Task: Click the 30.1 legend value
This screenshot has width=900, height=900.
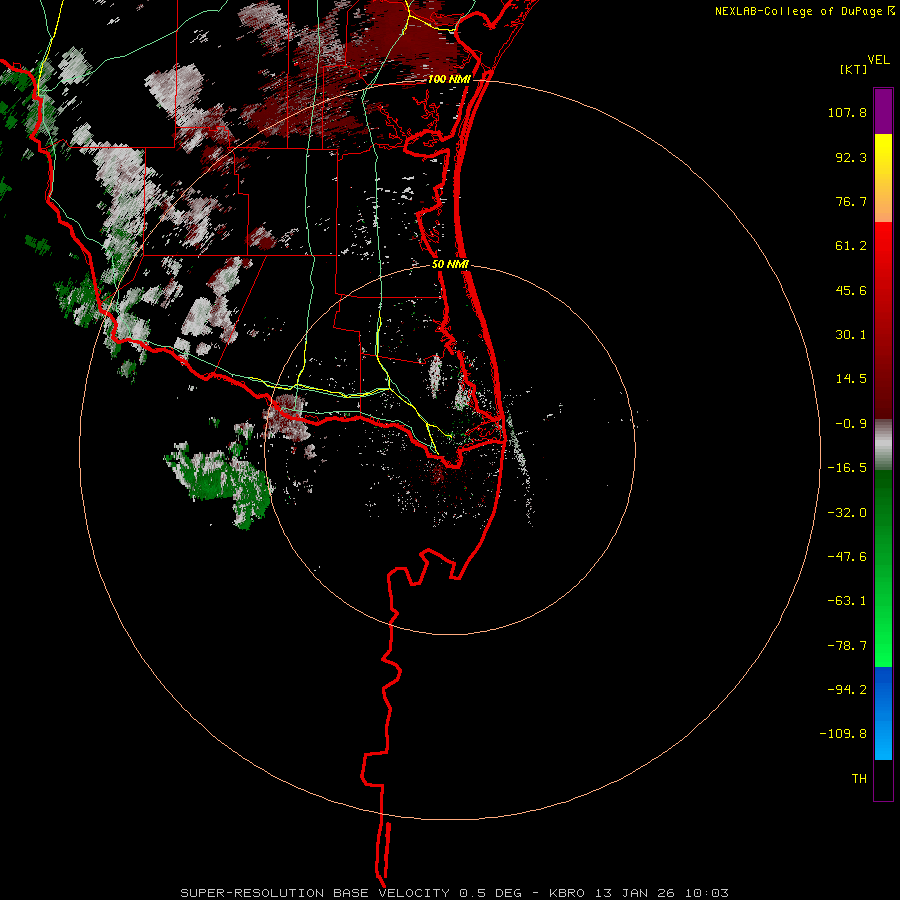Action: pyautogui.click(x=851, y=335)
